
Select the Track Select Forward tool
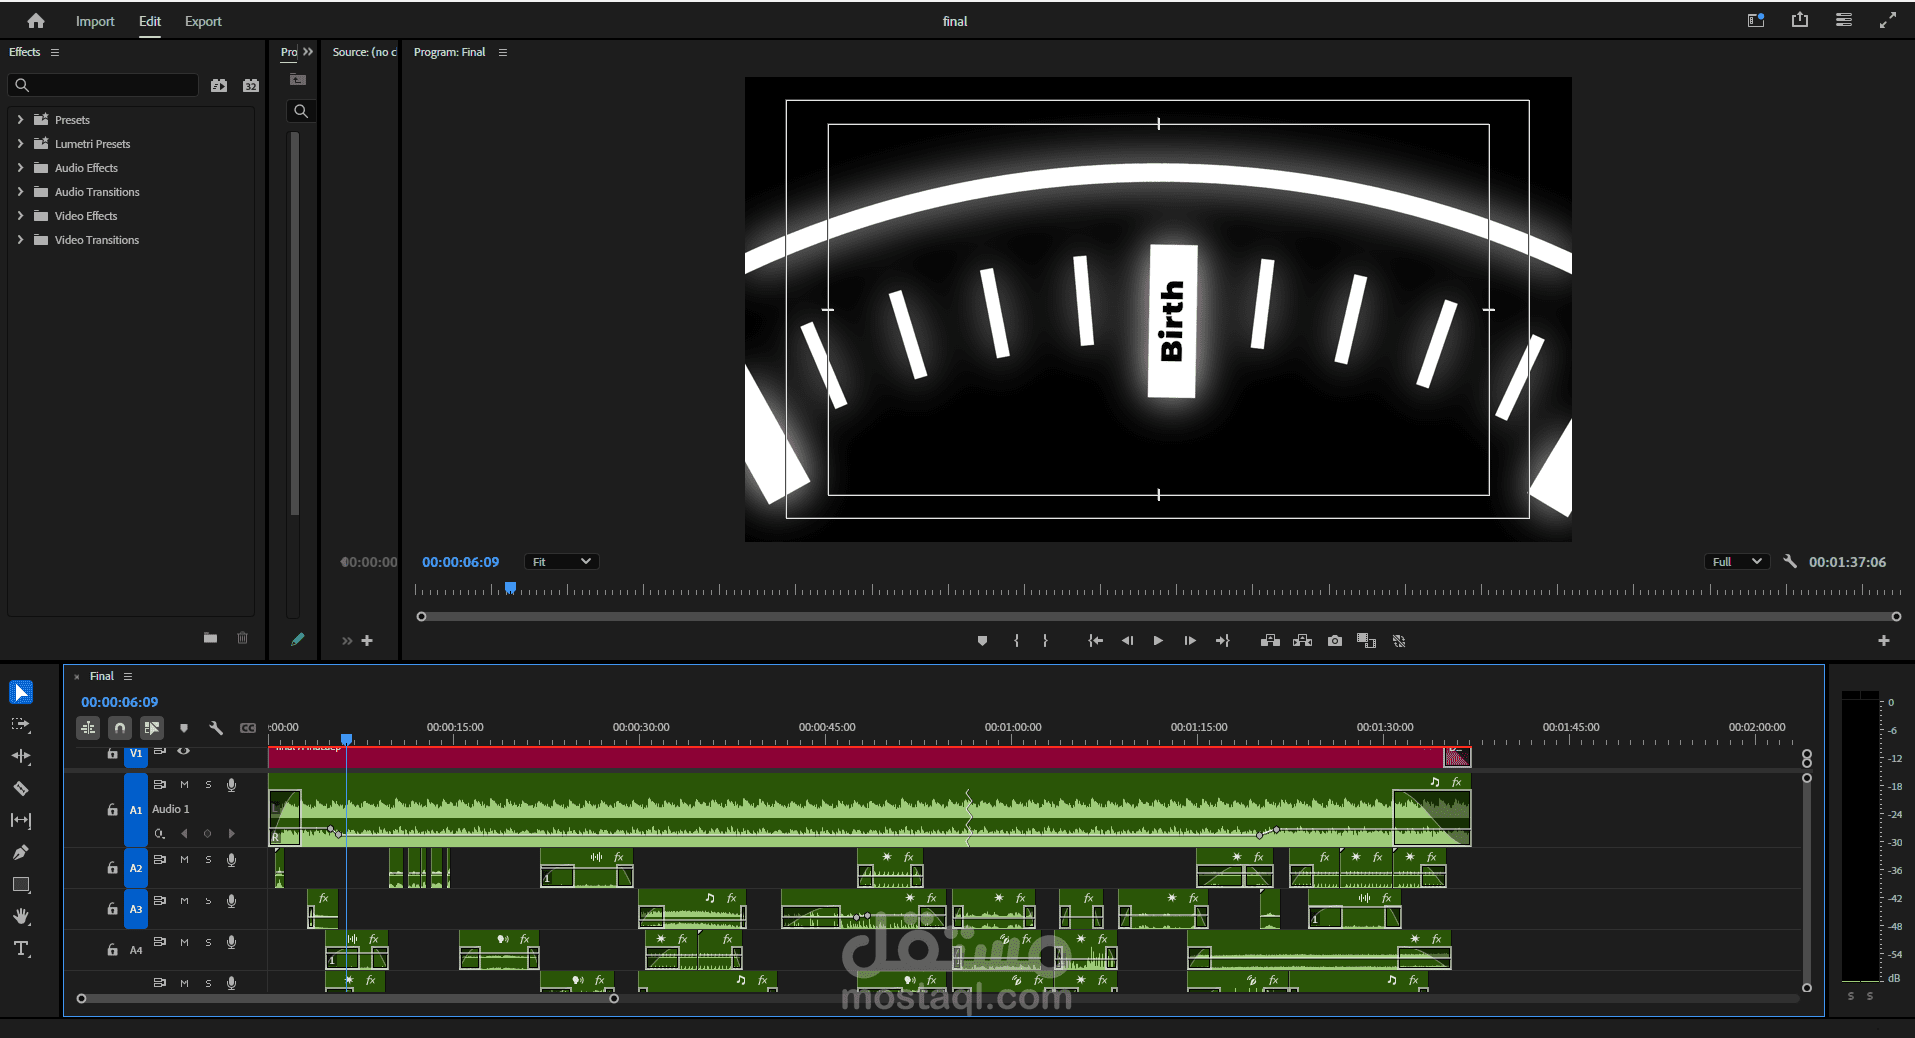click(x=20, y=724)
